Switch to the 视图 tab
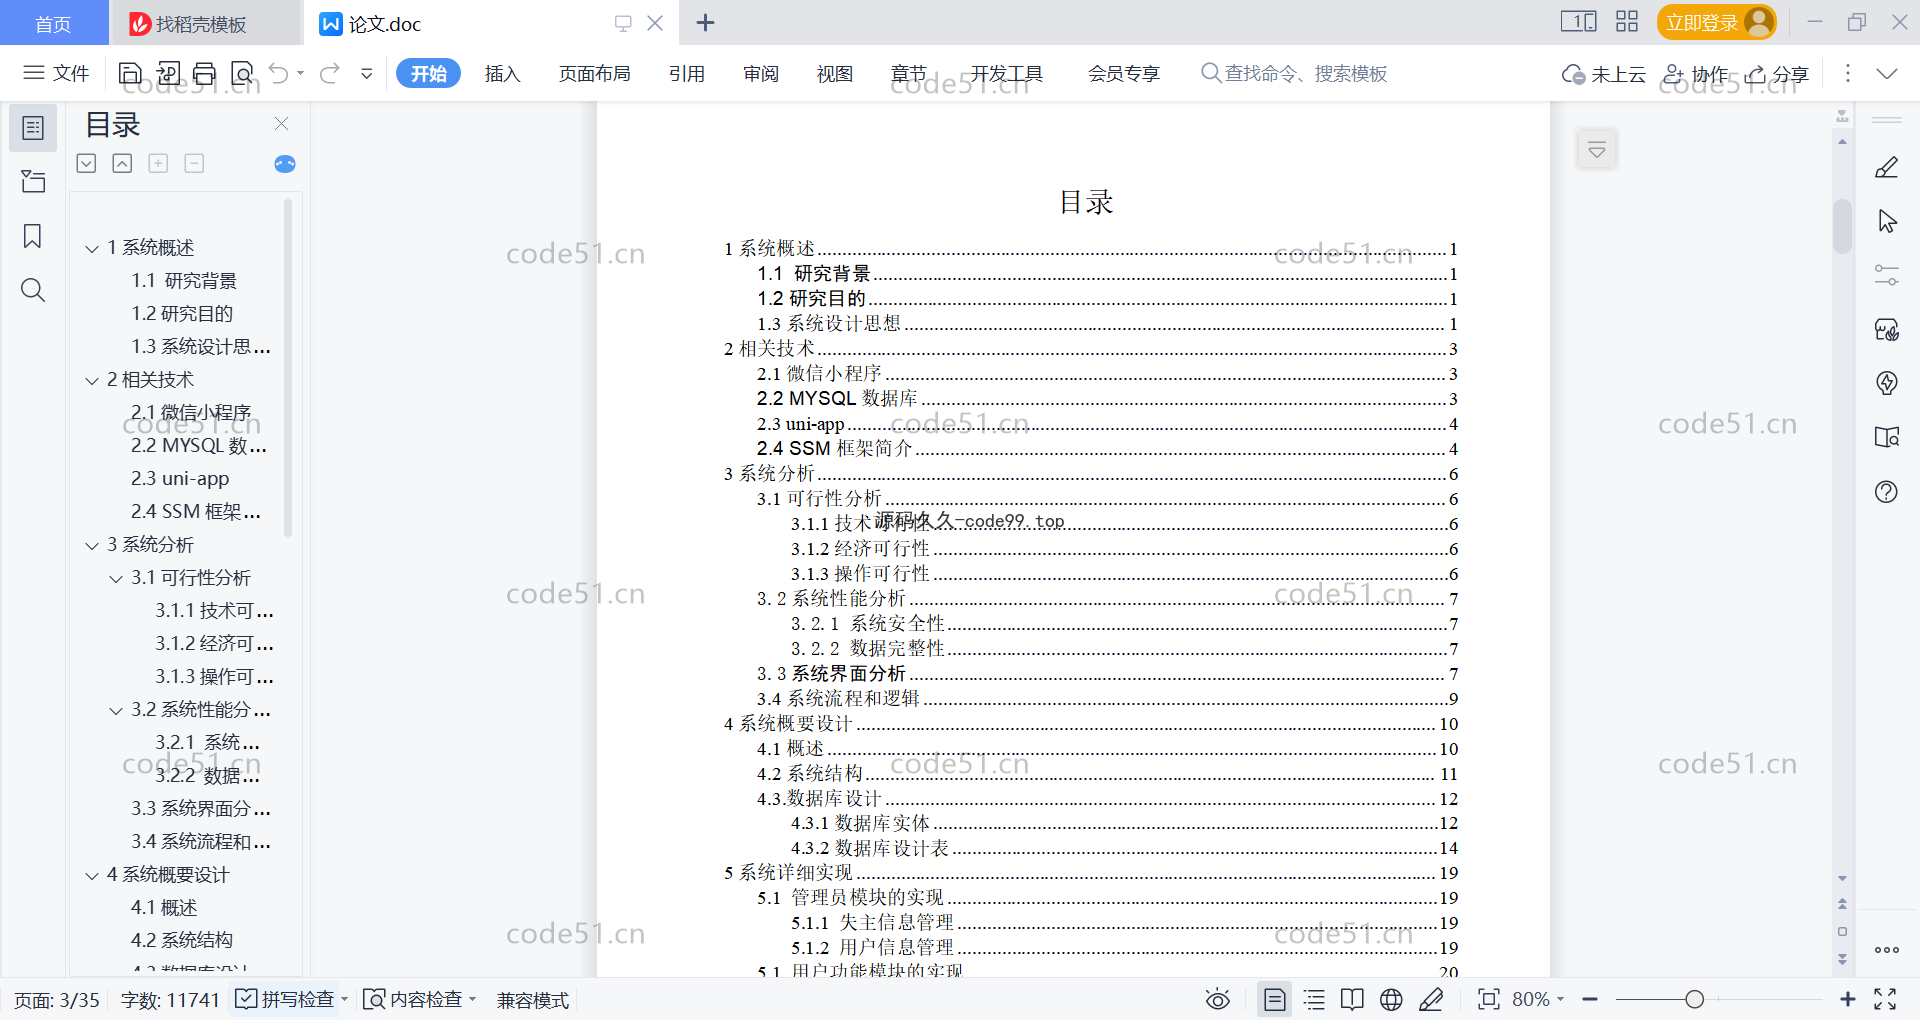The height and width of the screenshot is (1020, 1920). 835,73
